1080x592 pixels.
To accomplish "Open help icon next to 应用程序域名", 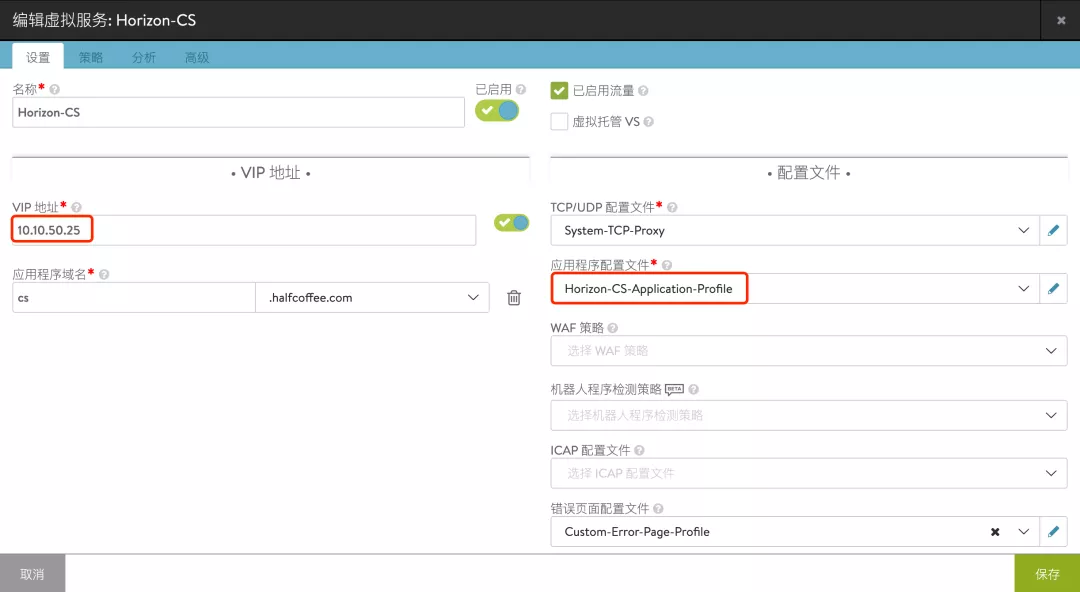I will tap(104, 274).
